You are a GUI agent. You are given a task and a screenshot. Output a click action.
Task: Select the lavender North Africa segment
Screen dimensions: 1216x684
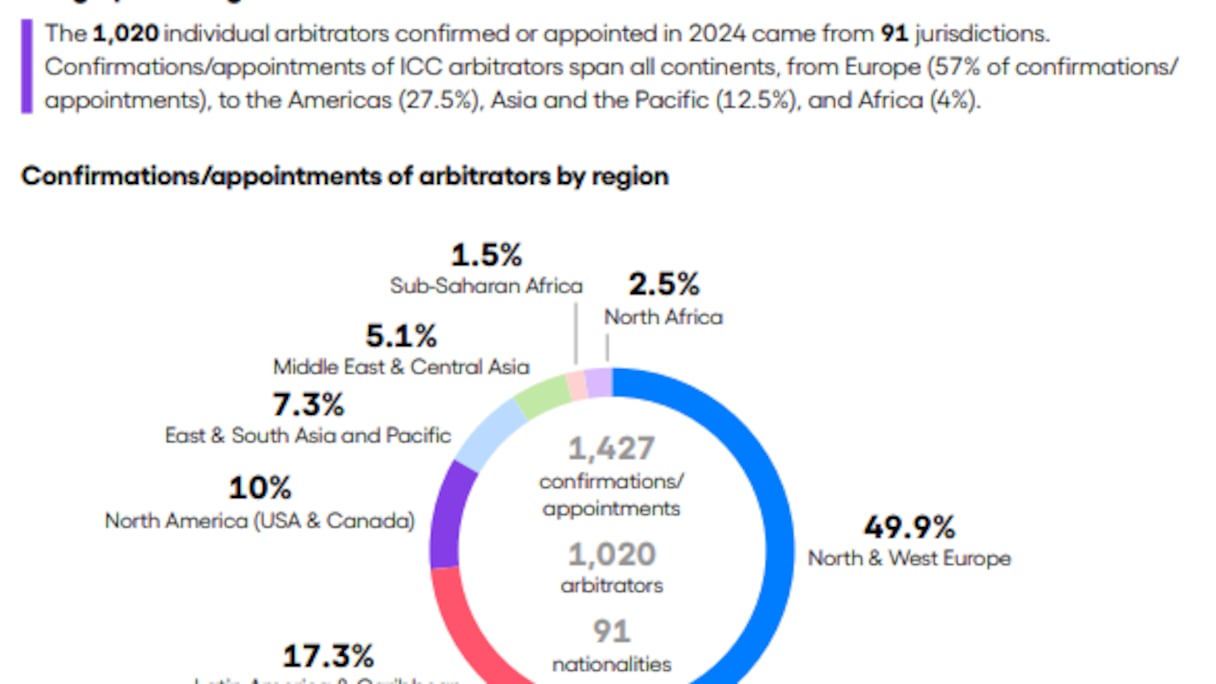coord(598,382)
